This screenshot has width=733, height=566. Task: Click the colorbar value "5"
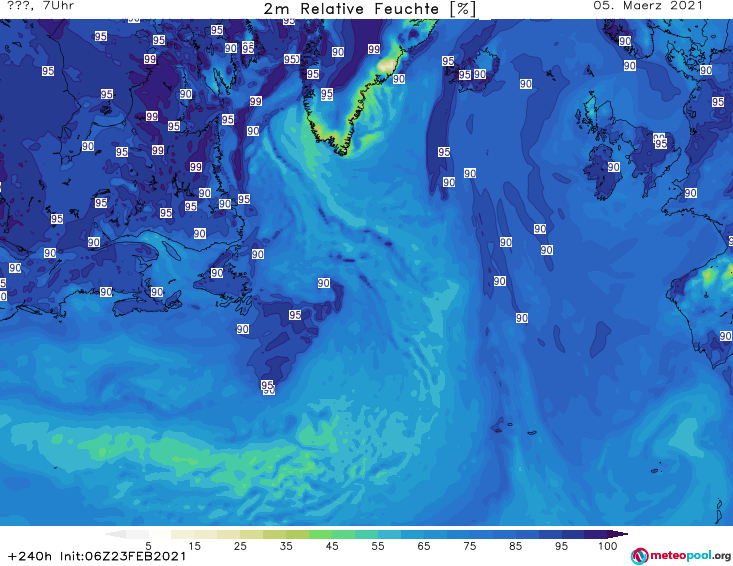click(148, 546)
